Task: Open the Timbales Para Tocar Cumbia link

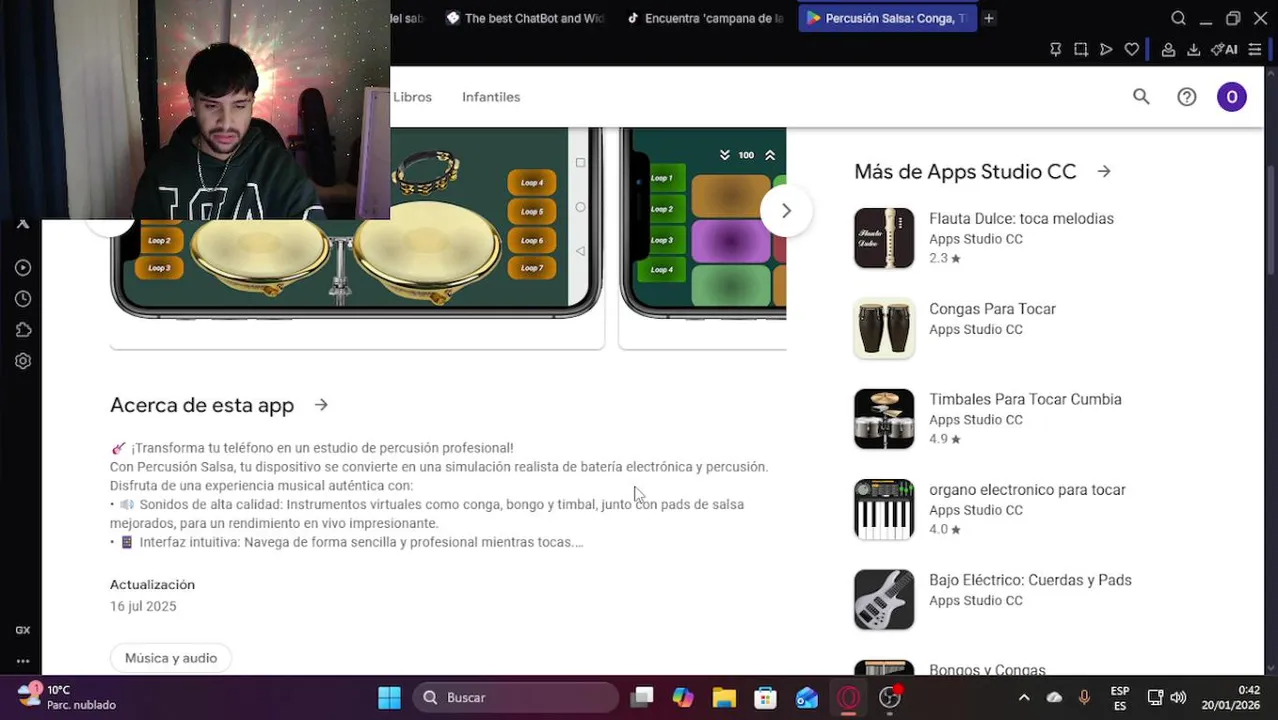Action: 1025,399
